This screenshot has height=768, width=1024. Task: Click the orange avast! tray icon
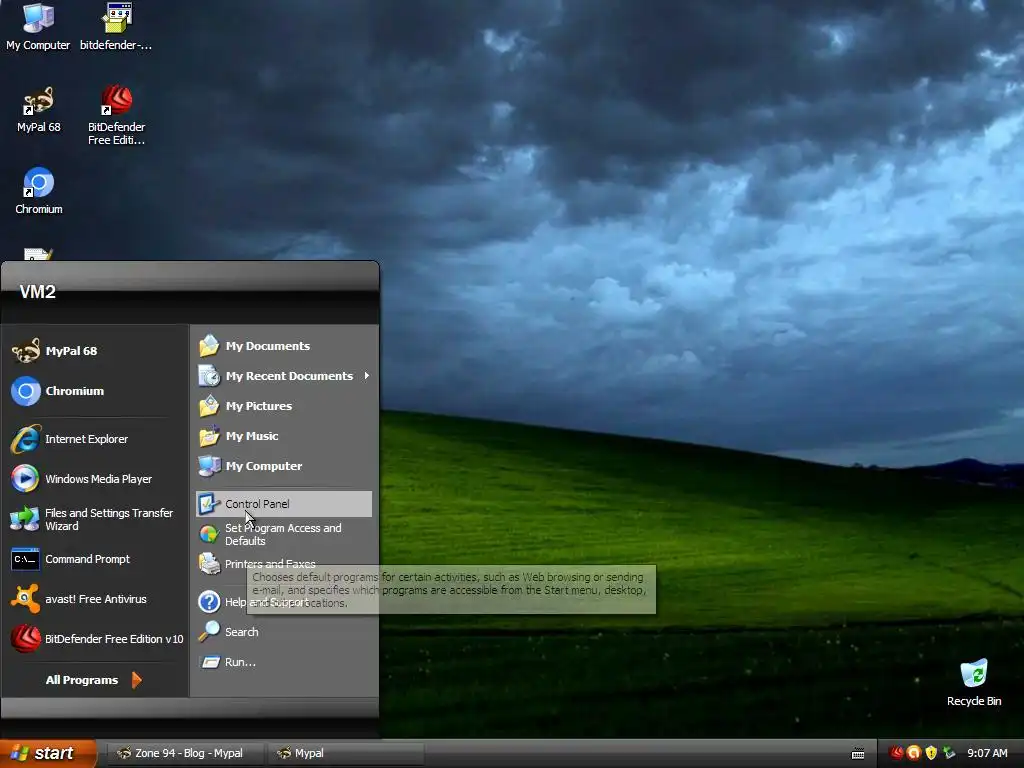914,753
